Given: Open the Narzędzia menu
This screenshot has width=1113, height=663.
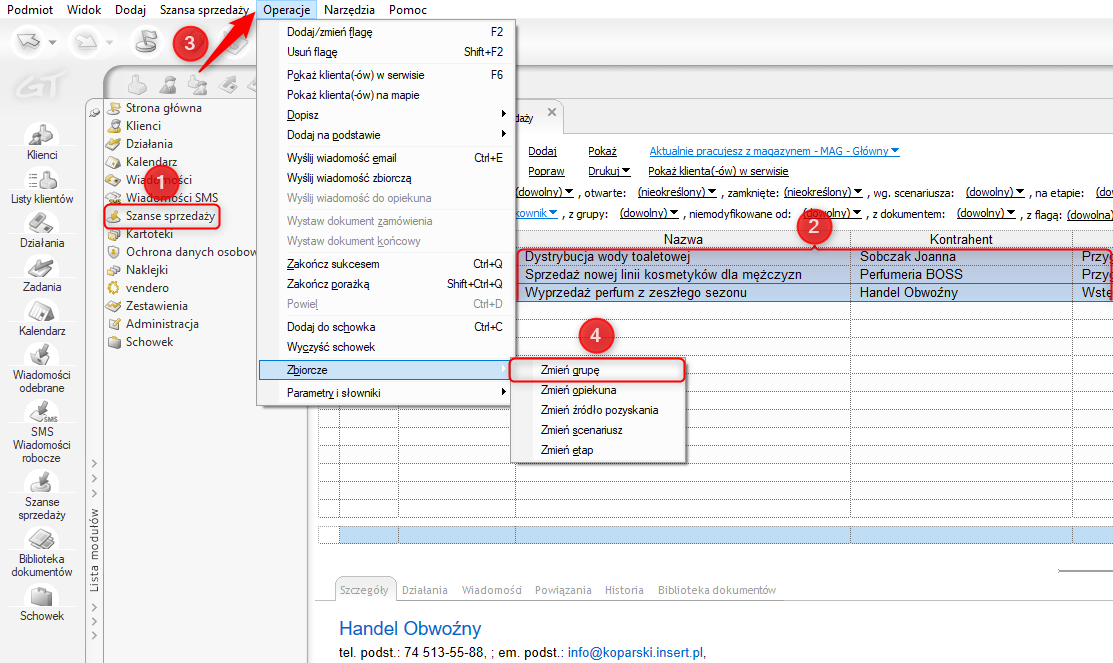Looking at the screenshot, I should [349, 9].
